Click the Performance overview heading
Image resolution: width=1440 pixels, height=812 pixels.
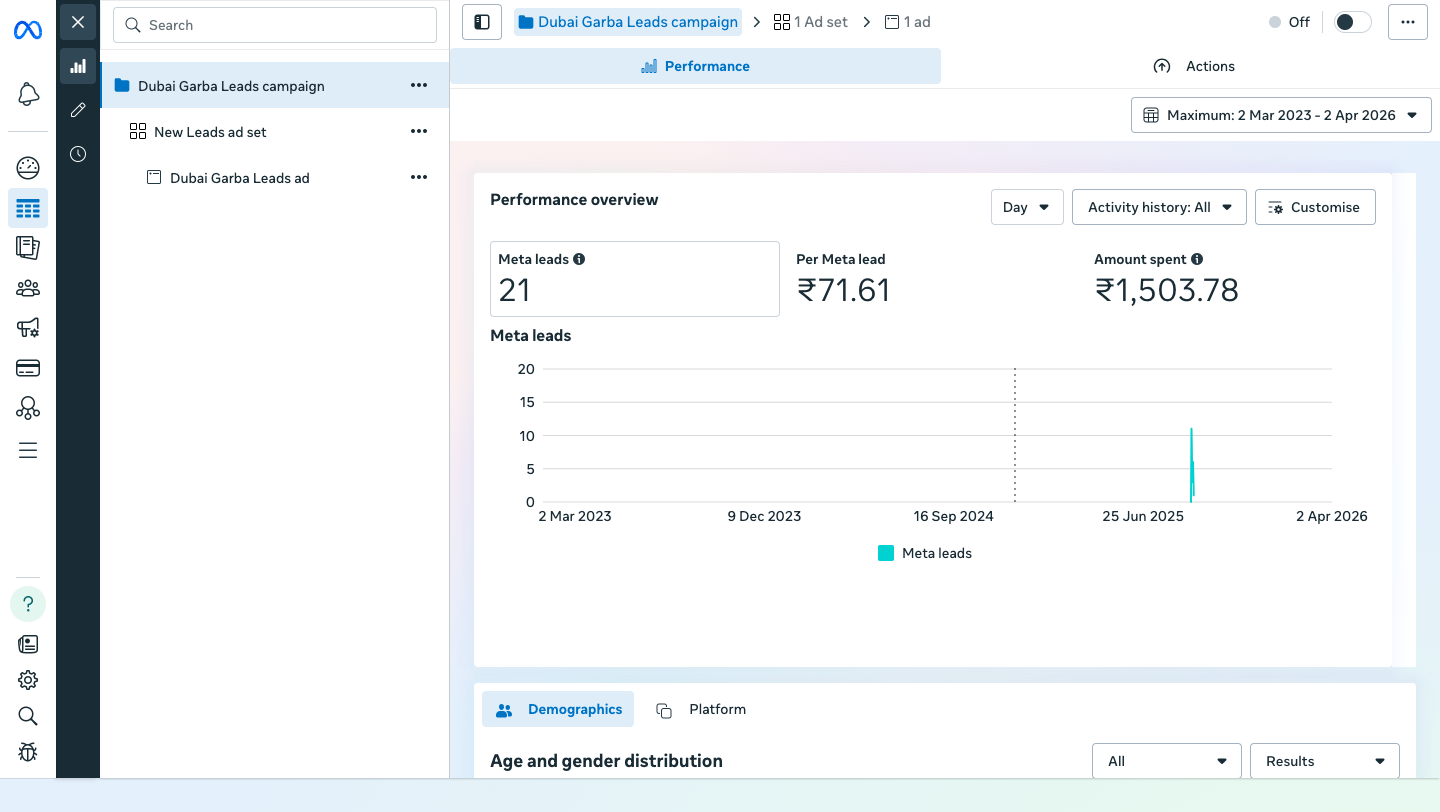574,199
